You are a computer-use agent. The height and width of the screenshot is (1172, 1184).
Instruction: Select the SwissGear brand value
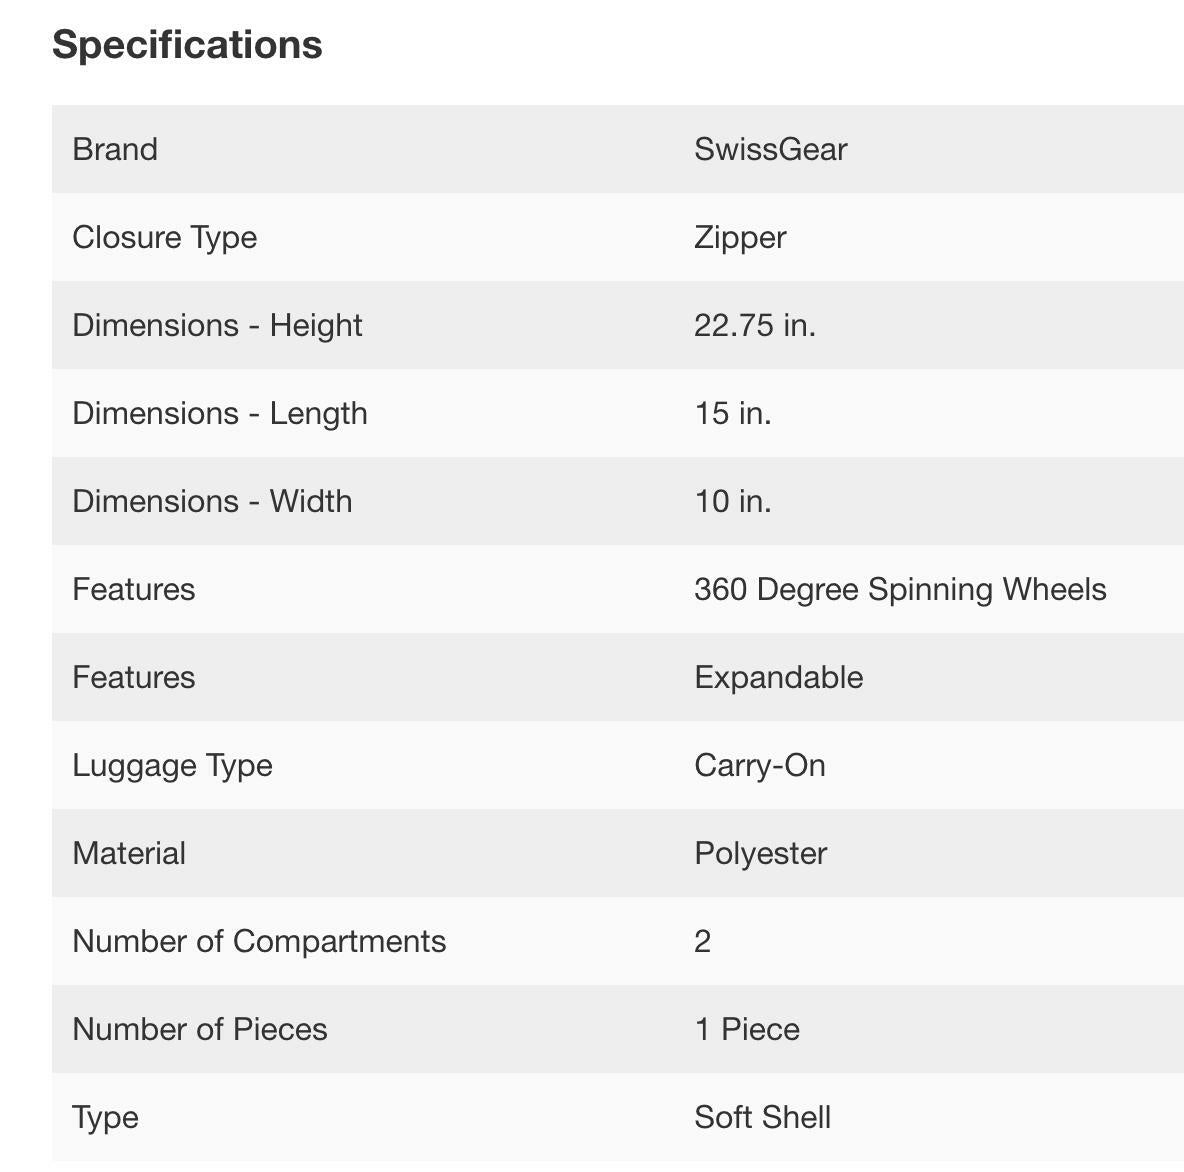(x=770, y=149)
